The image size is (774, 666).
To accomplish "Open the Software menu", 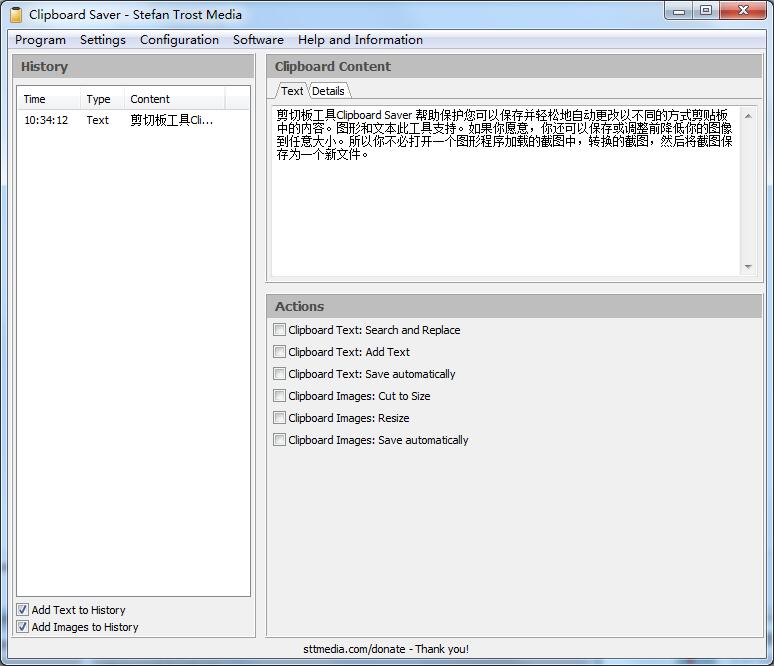I will [x=258, y=40].
